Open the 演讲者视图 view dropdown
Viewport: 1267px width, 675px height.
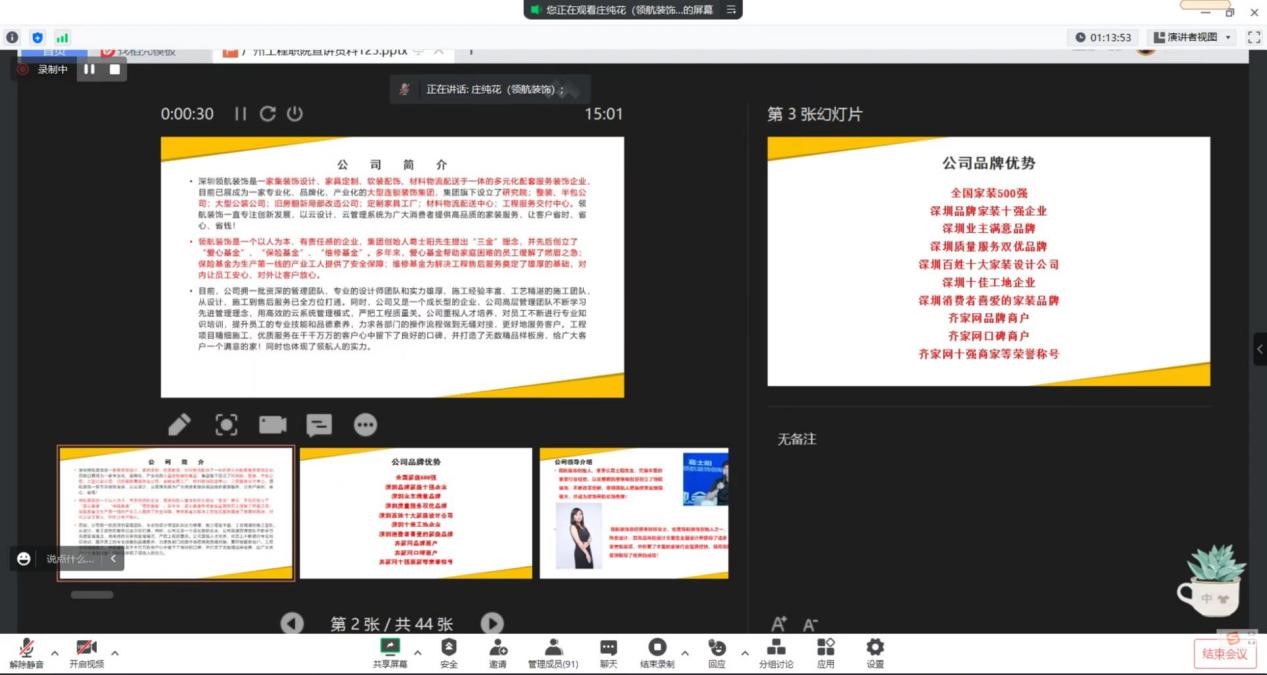(1191, 37)
